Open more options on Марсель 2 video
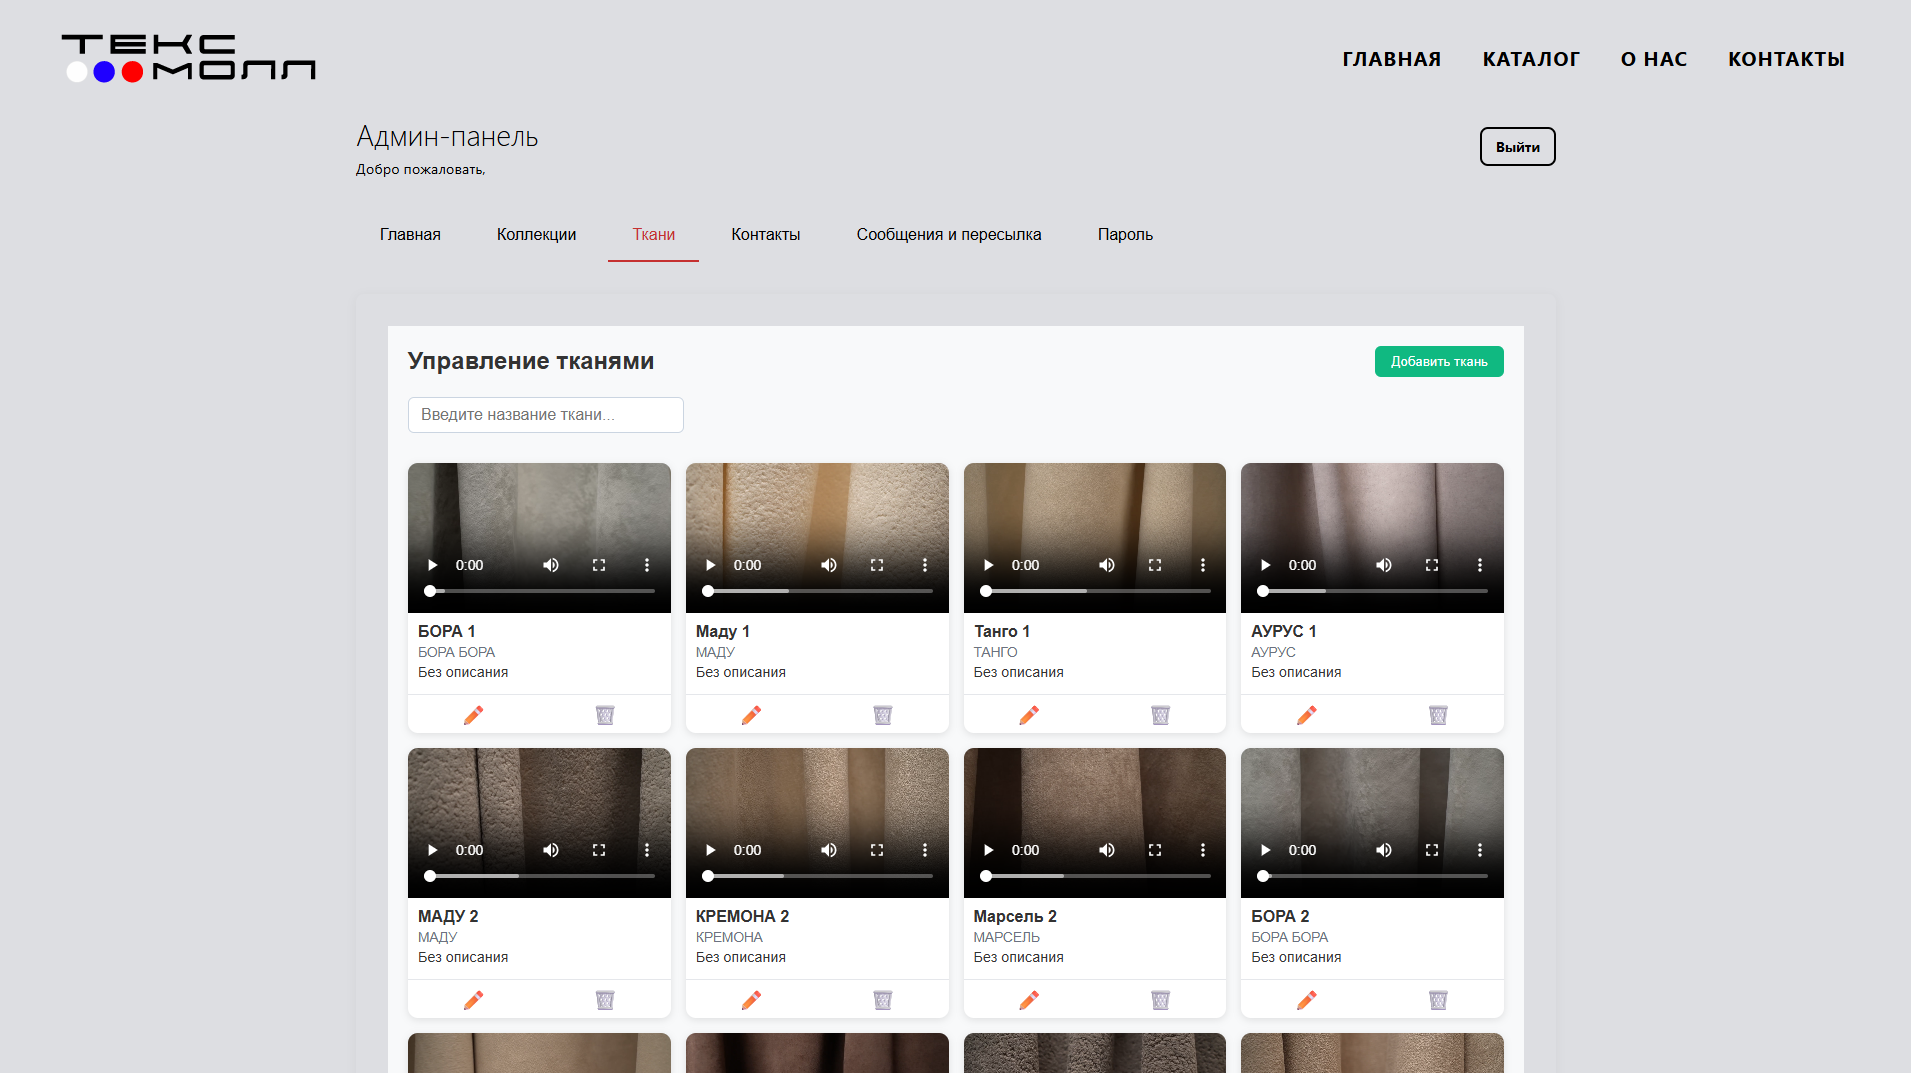 click(1203, 850)
